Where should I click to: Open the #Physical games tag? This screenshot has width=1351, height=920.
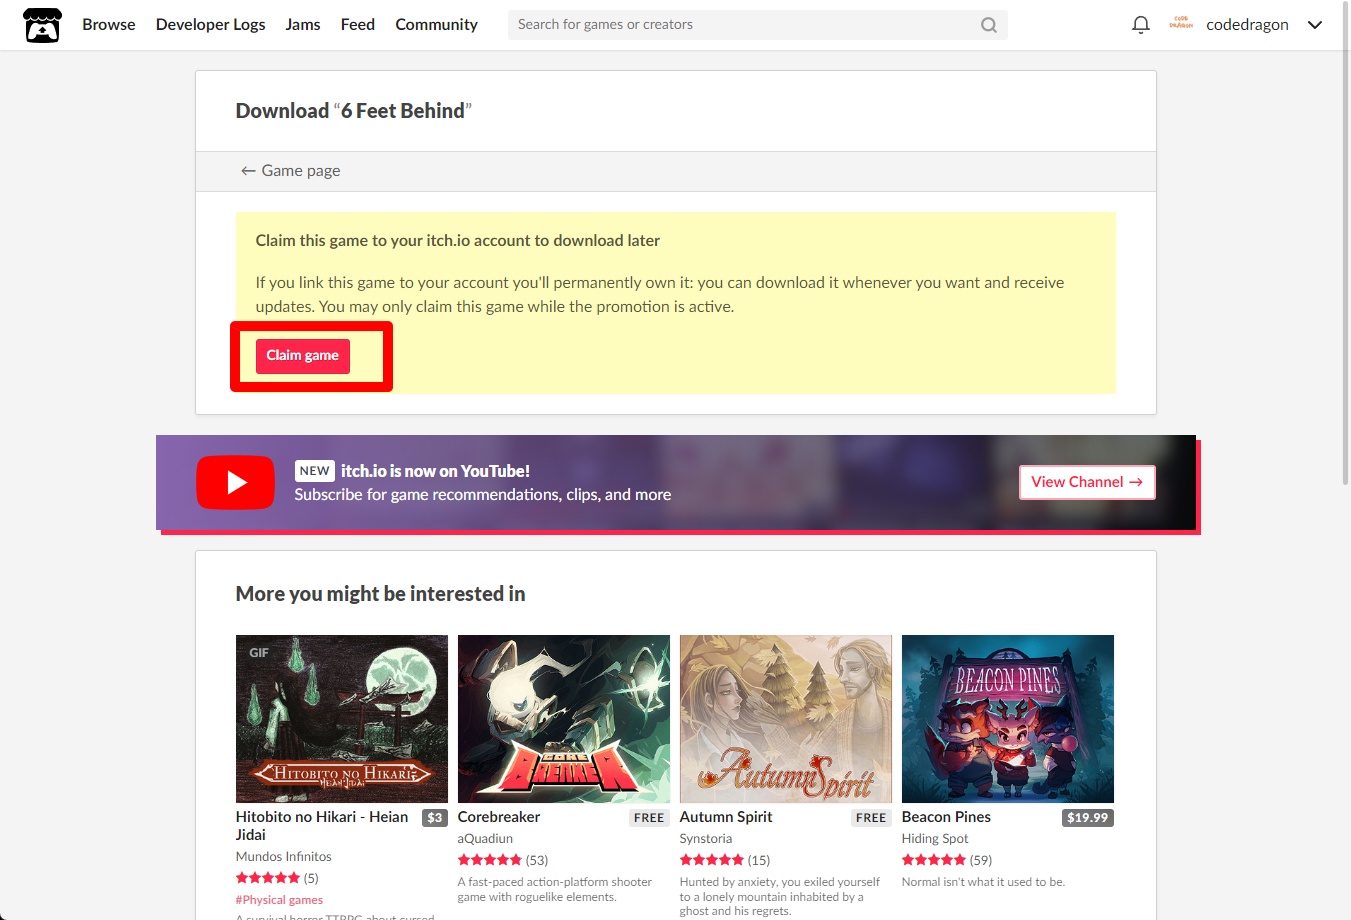279,900
